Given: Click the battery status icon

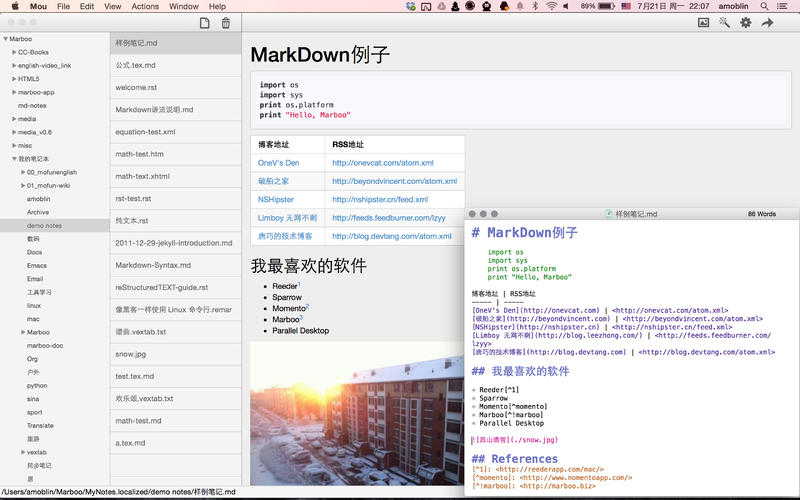Looking at the screenshot, I should [606, 6].
